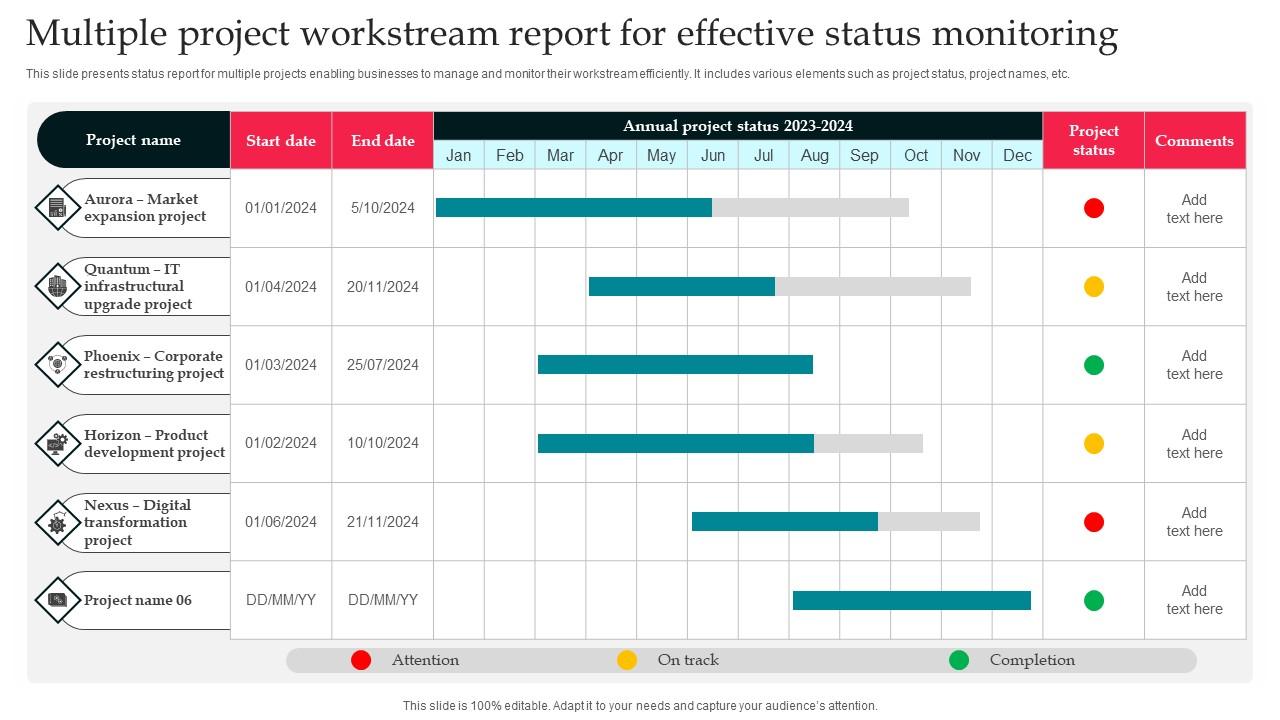Select the Comments column header
The image size is (1280, 720).
1194,140
